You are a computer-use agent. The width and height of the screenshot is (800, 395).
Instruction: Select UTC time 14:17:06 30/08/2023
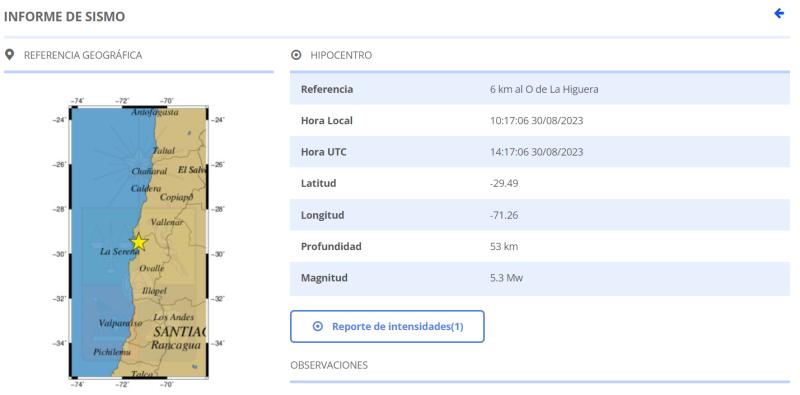pos(536,152)
